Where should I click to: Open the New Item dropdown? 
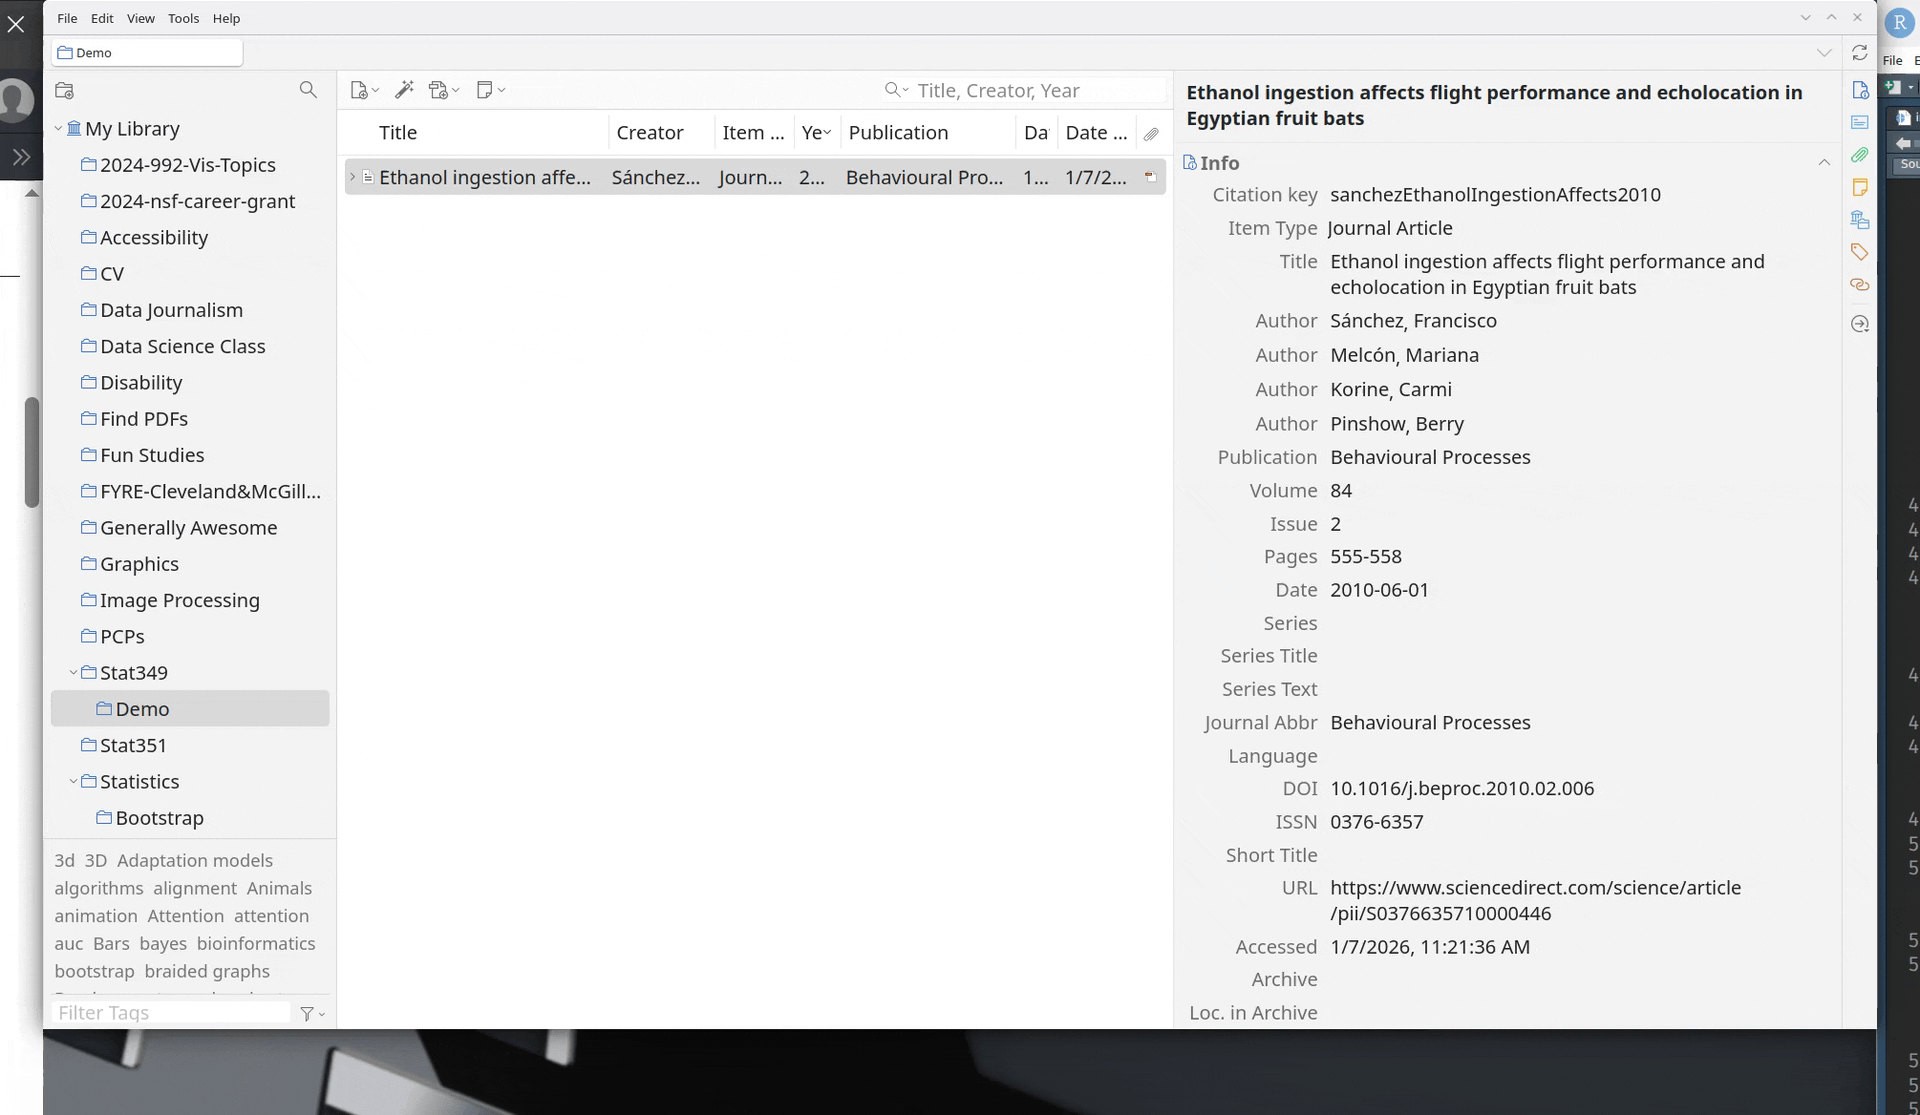pyautogui.click(x=364, y=90)
